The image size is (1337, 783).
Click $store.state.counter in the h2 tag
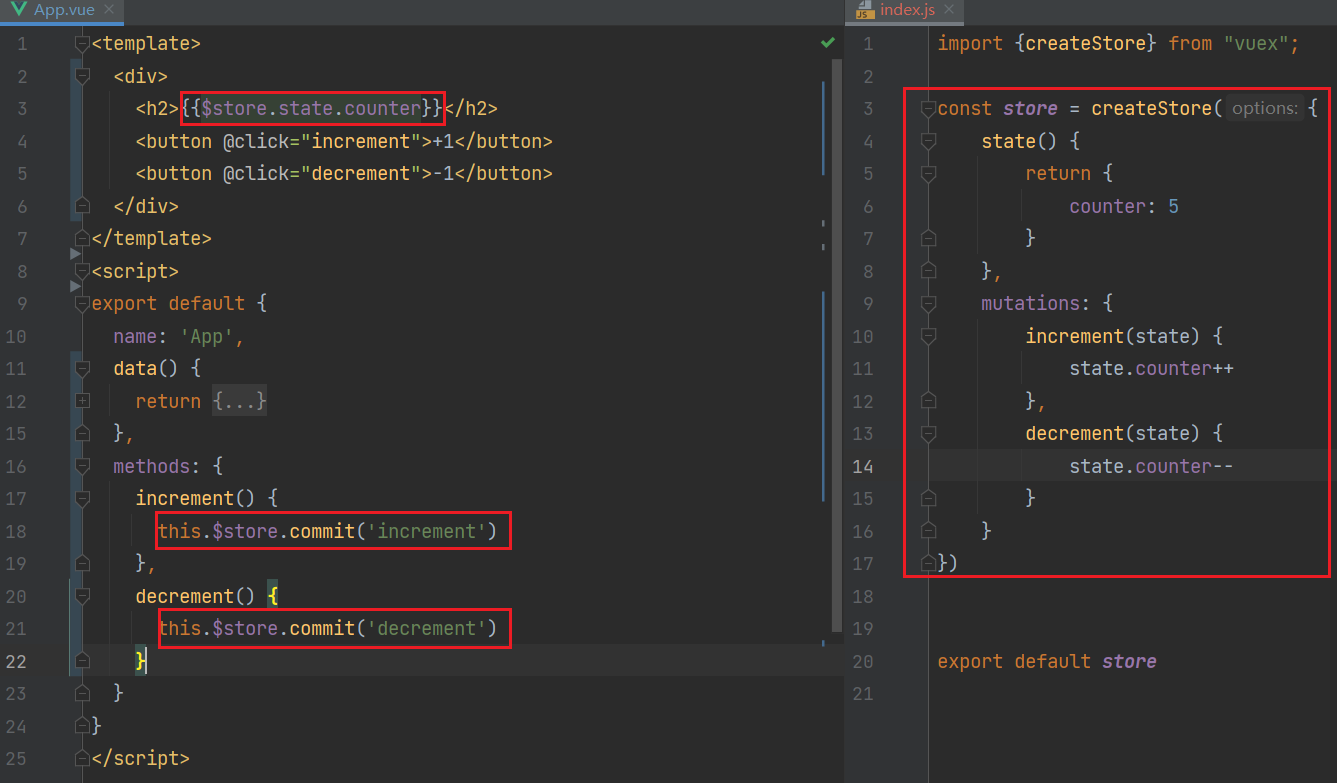coord(311,109)
